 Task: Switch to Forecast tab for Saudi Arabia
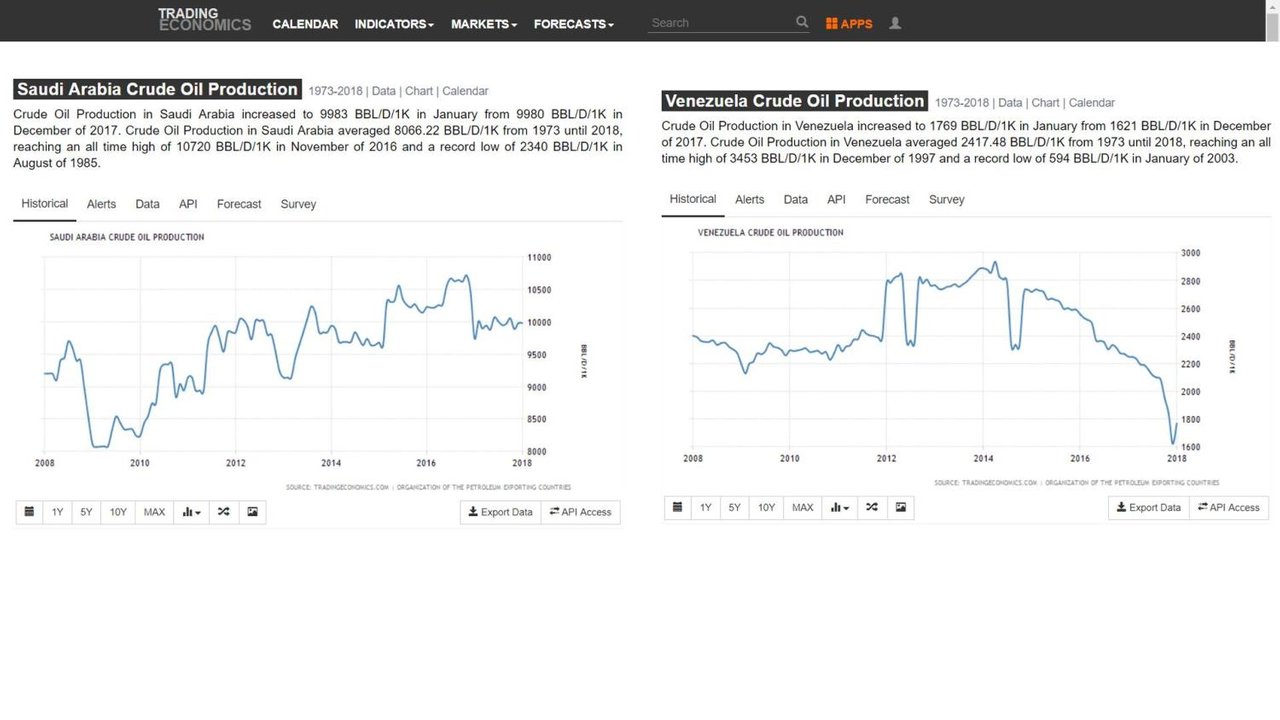tap(239, 204)
